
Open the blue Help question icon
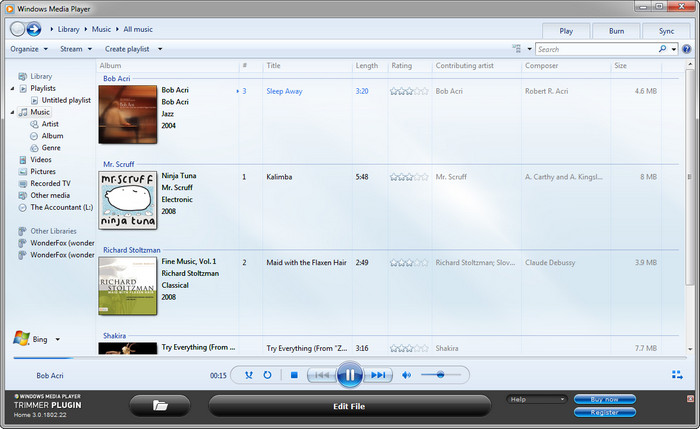point(687,49)
